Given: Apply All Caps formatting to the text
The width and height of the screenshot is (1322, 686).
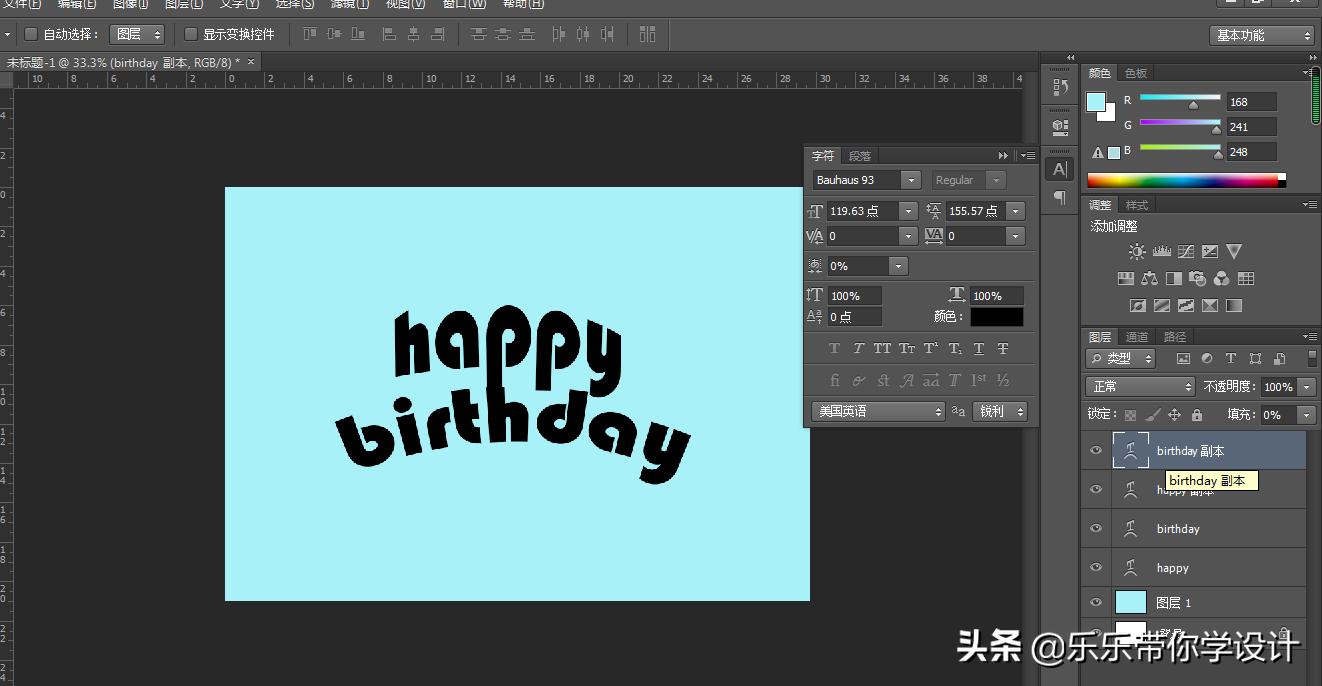Looking at the screenshot, I should [881, 348].
